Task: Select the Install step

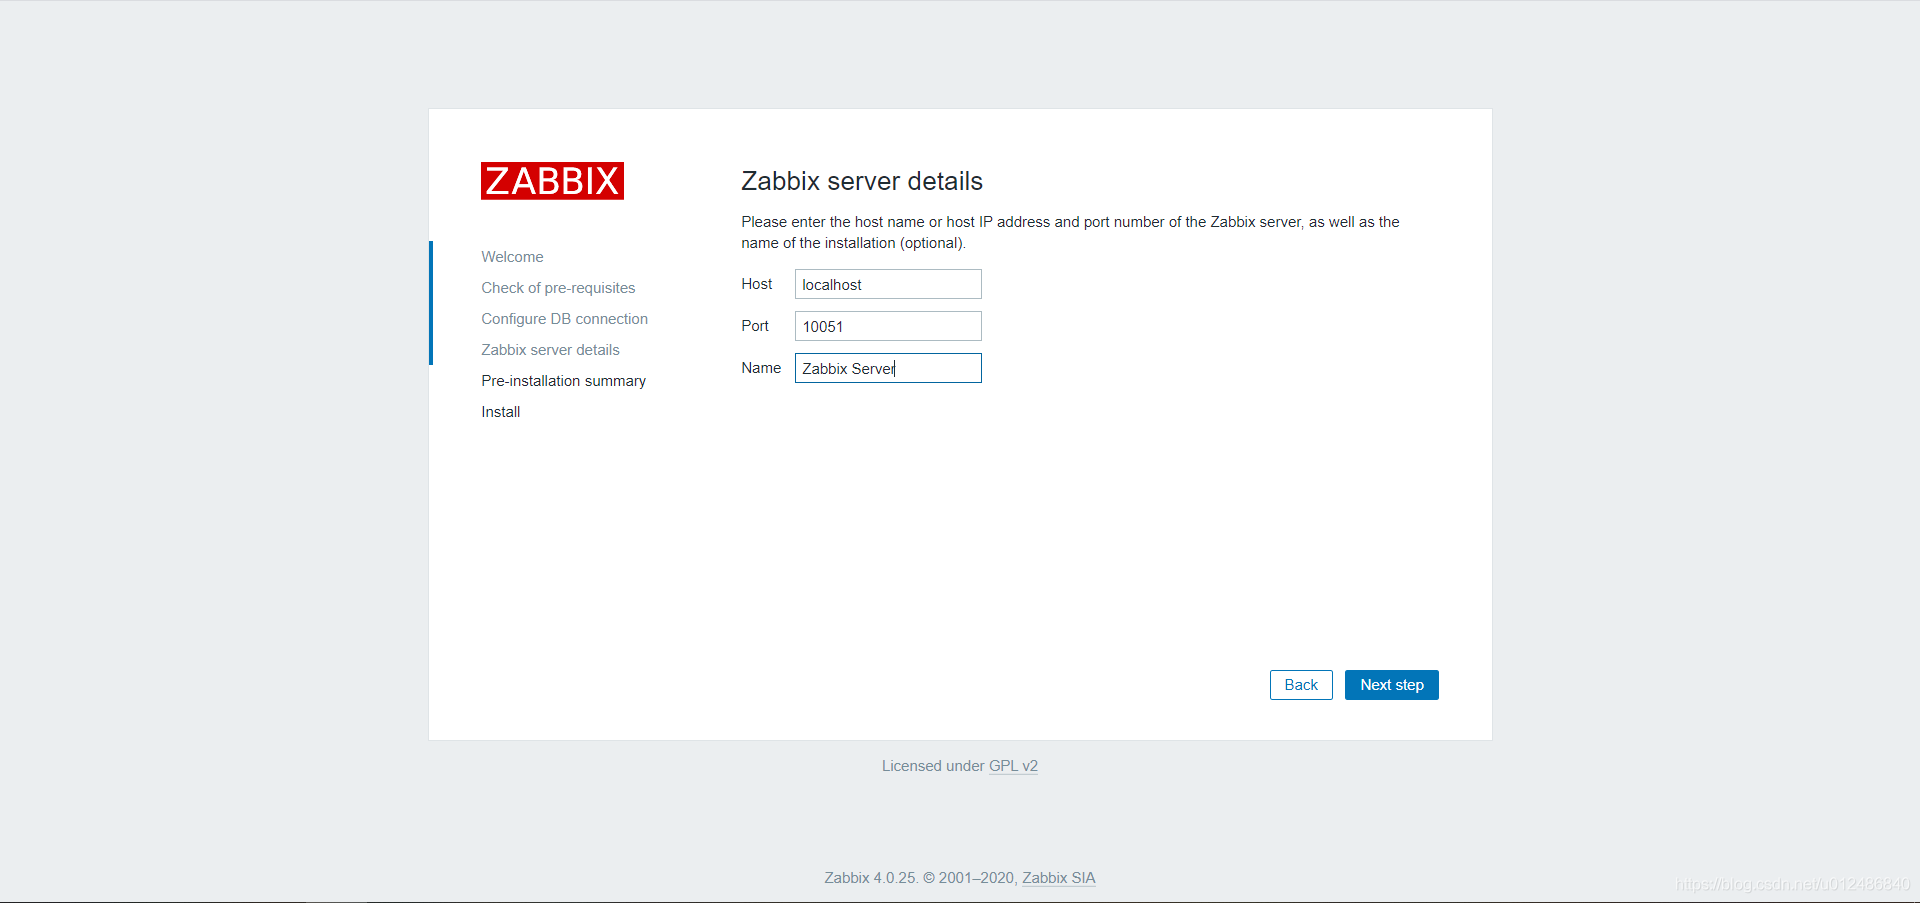Action: (x=500, y=412)
